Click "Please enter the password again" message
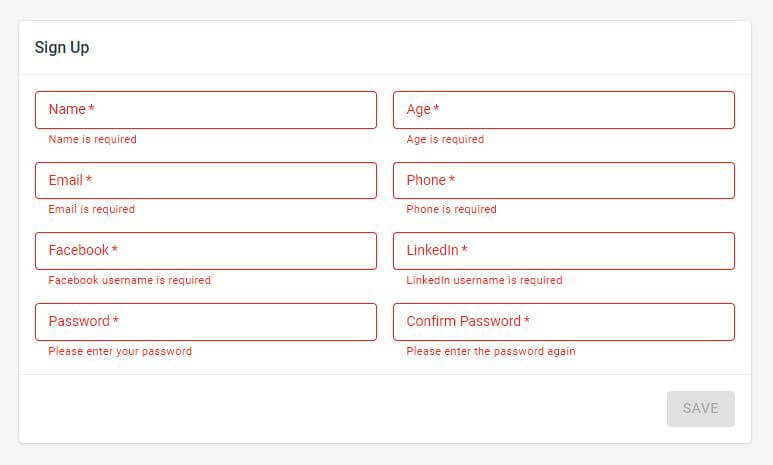Image resolution: width=773 pixels, height=465 pixels. click(490, 352)
